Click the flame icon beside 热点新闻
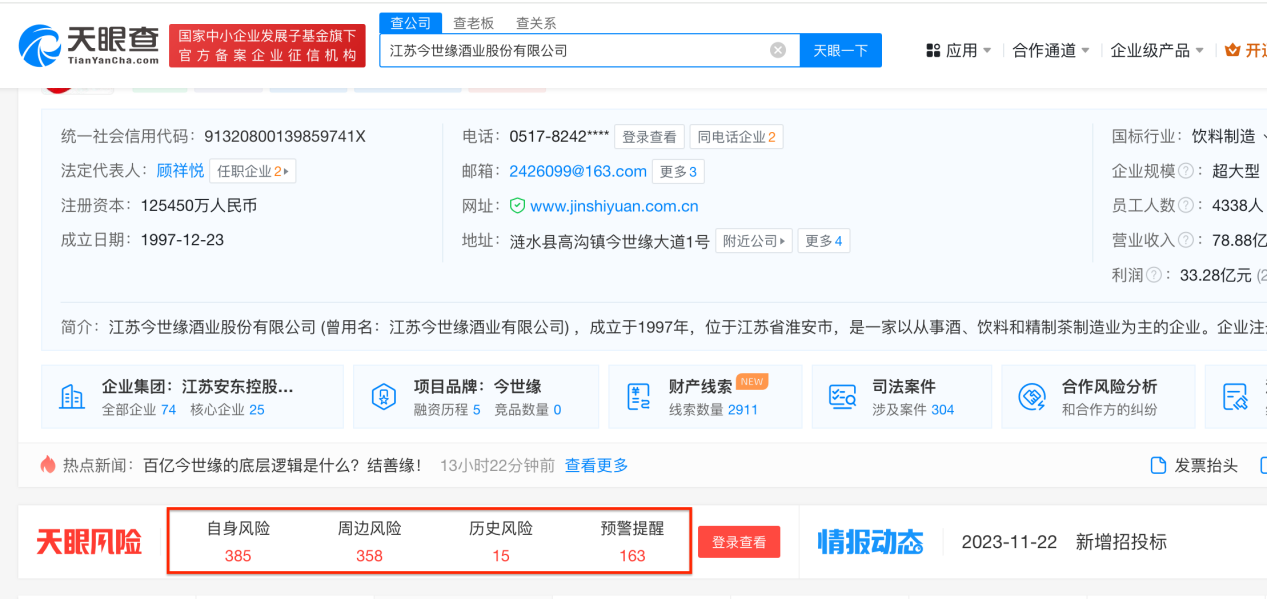 (48, 465)
